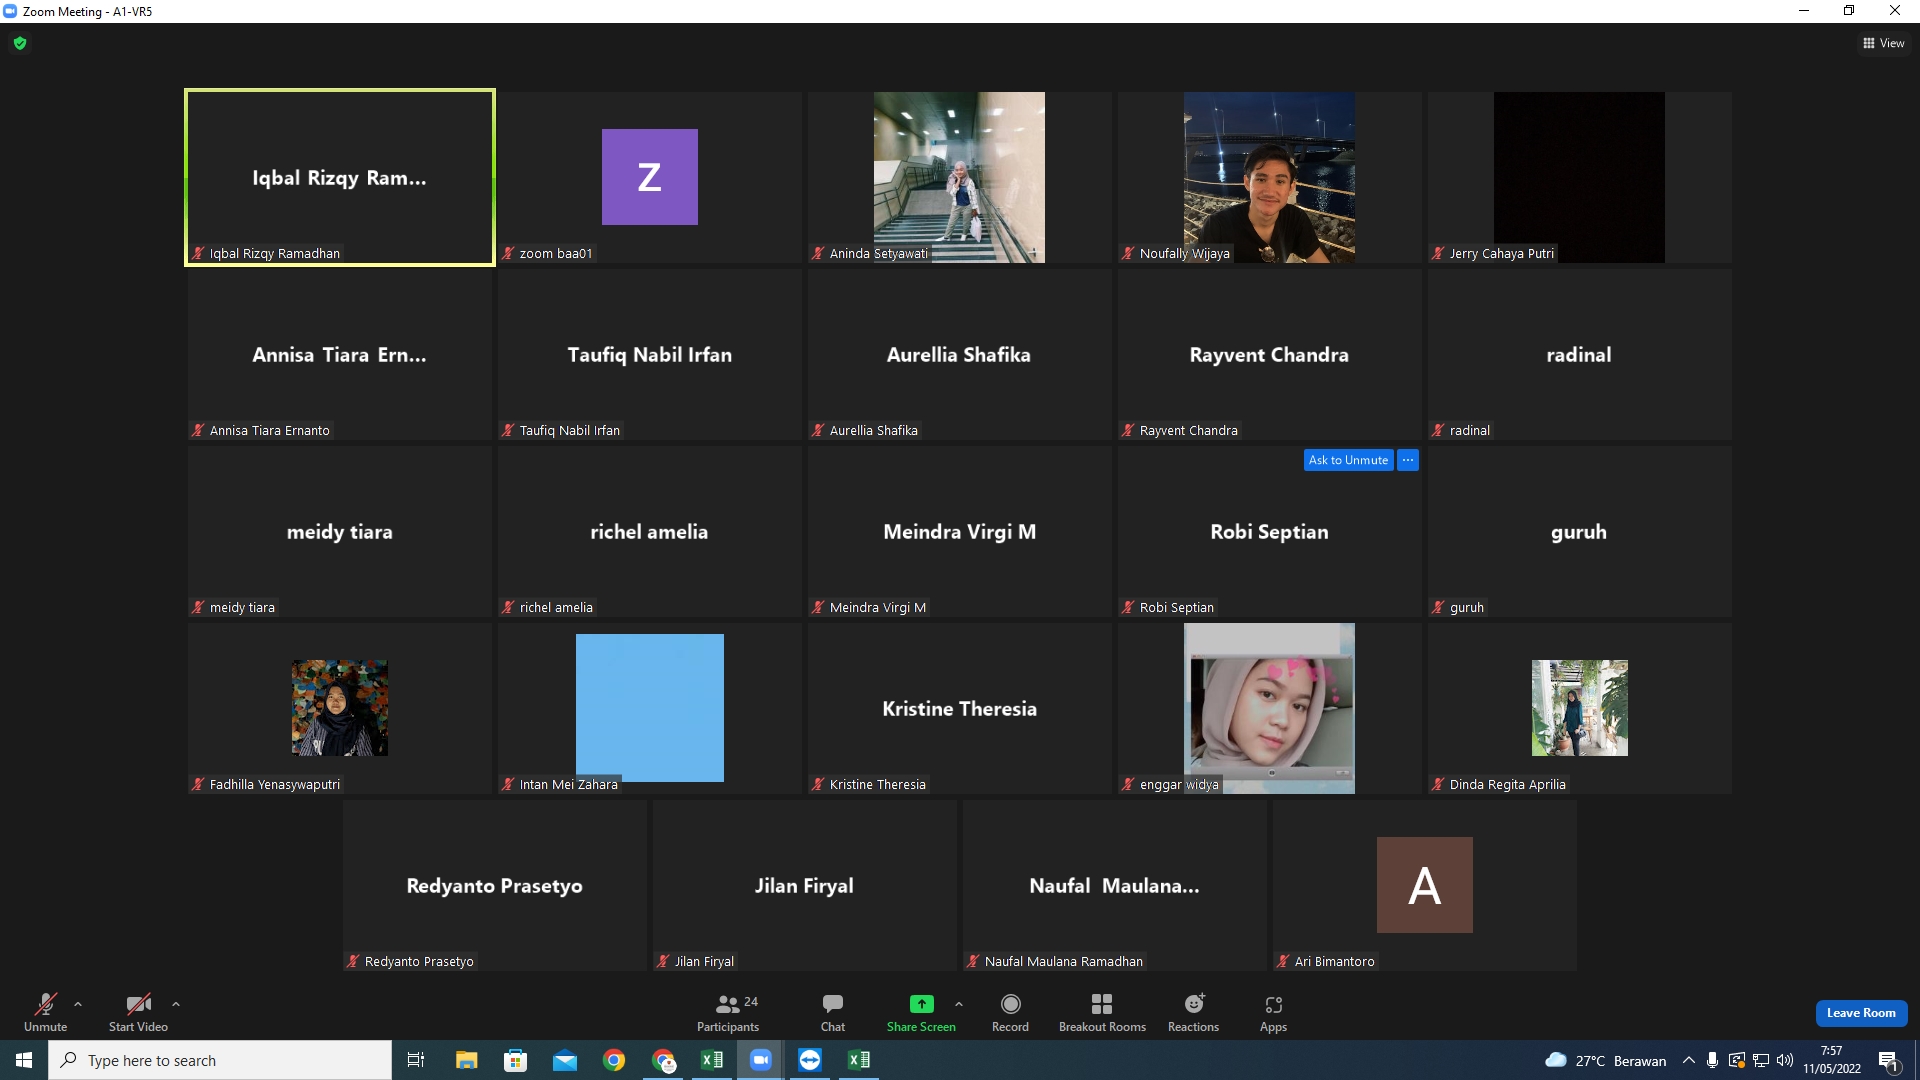Click the muted mic icon beside Redyanto Prasetyo

[x=353, y=962]
